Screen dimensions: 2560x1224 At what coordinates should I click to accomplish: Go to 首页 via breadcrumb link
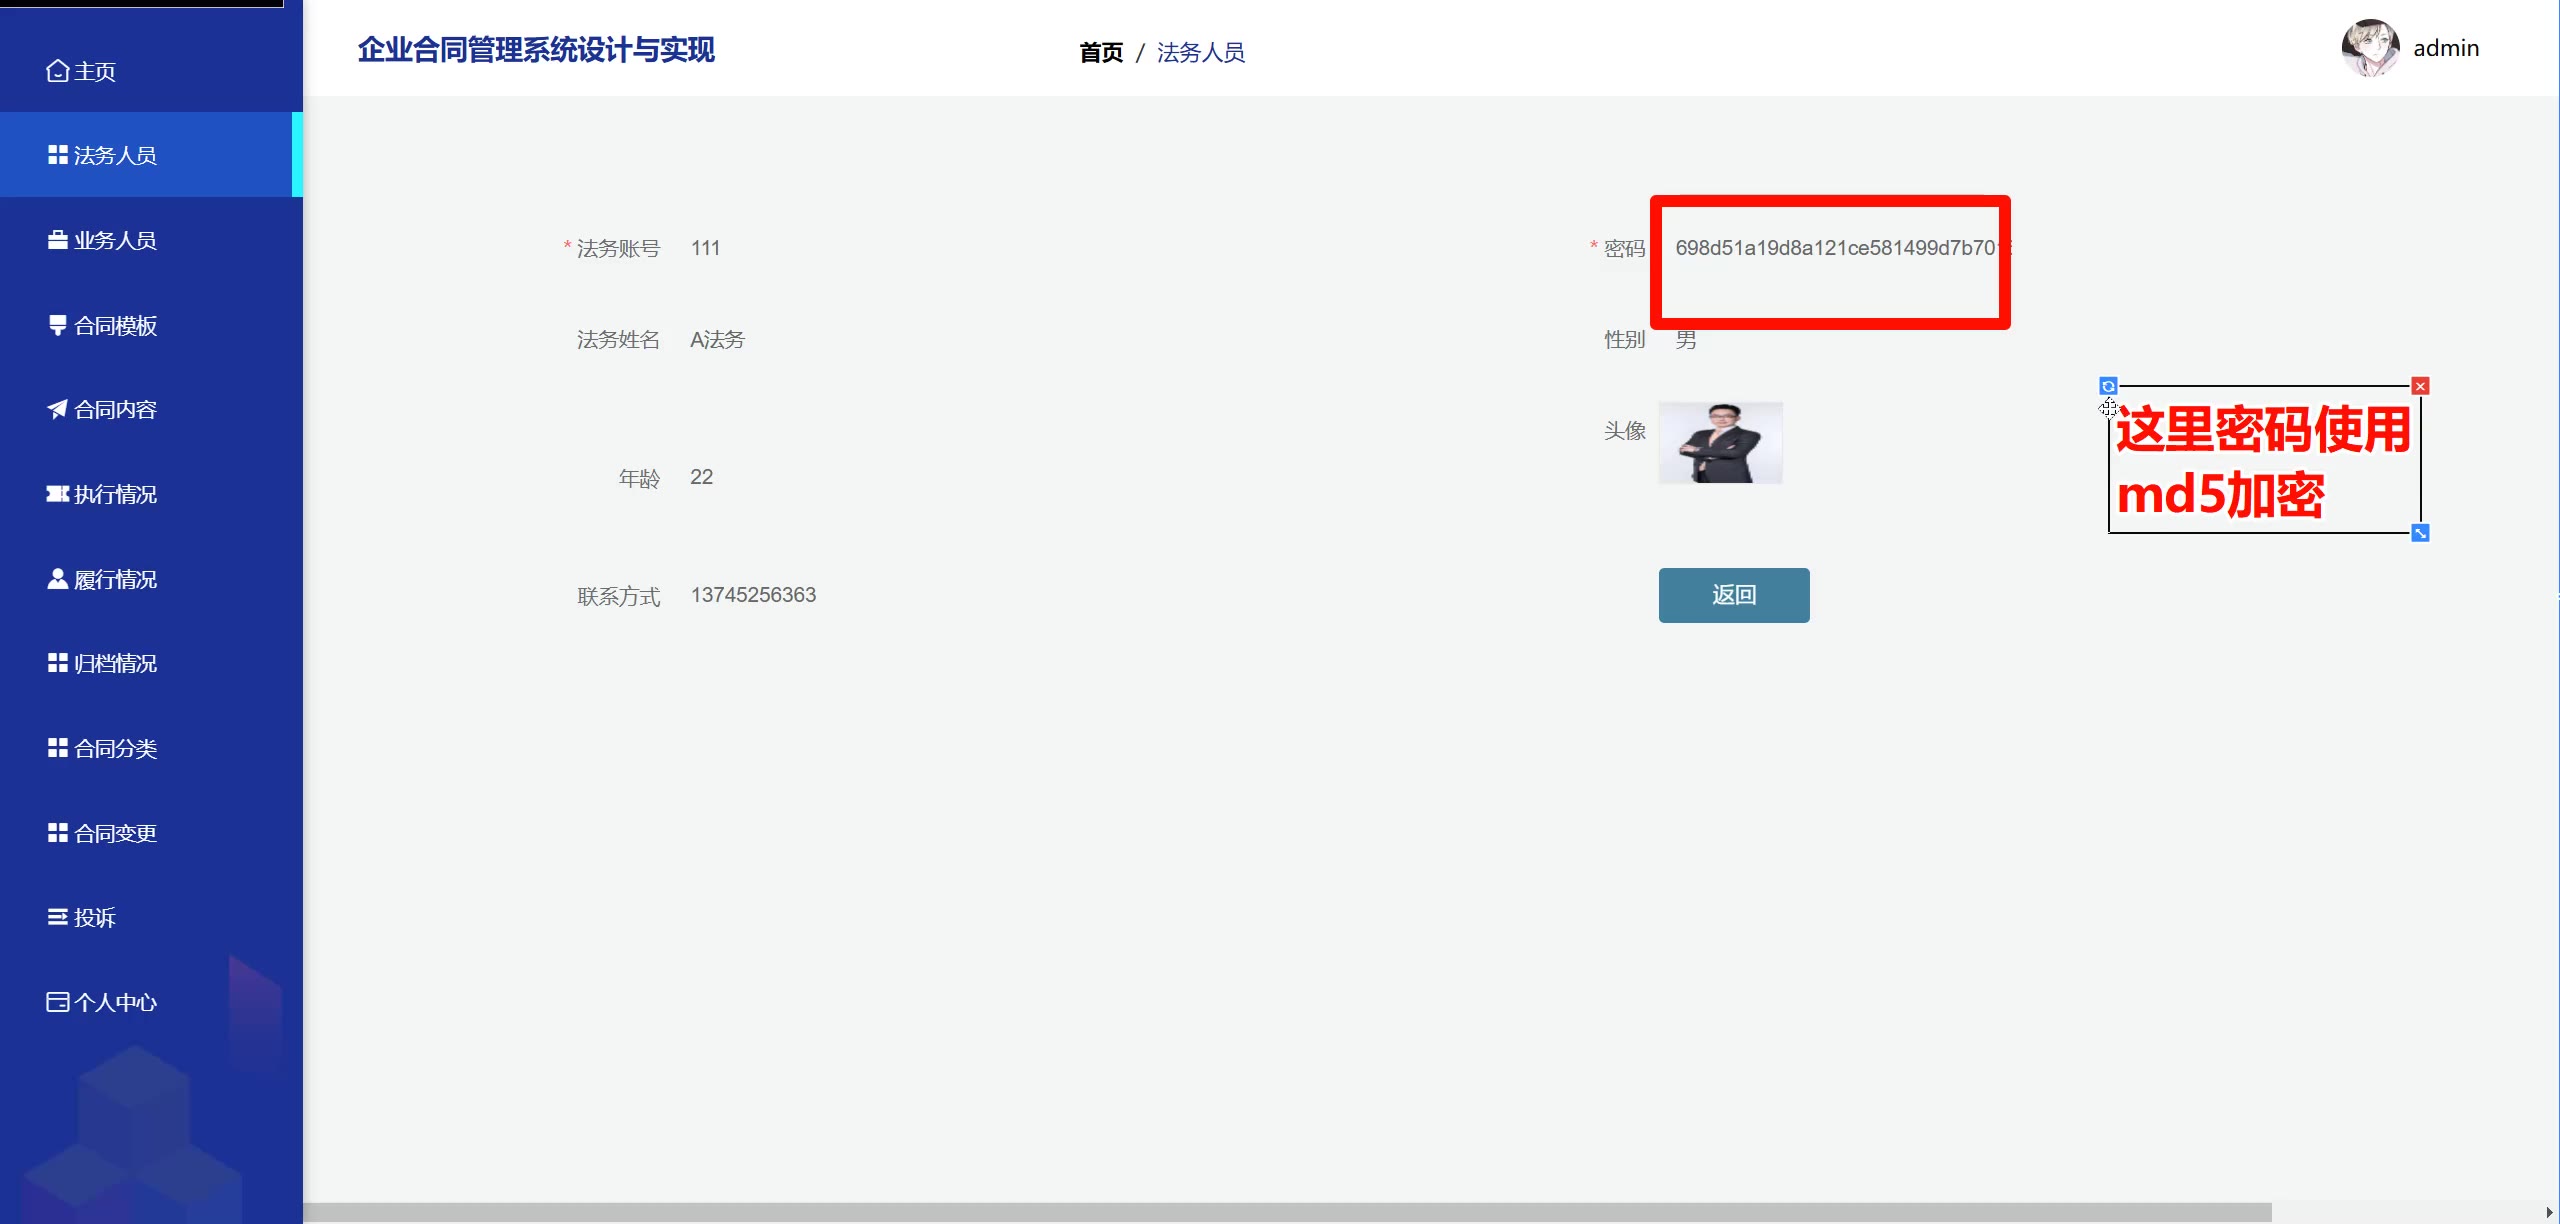pyautogui.click(x=1100, y=52)
